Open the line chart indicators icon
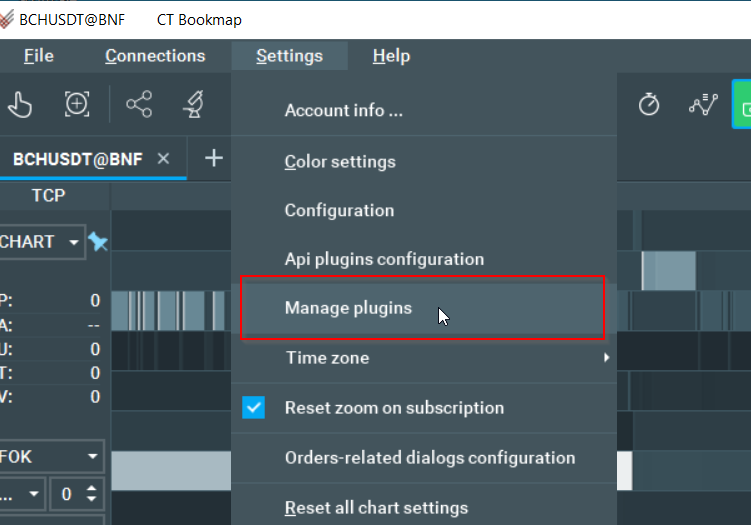This screenshot has height=525, width=751. 703,104
